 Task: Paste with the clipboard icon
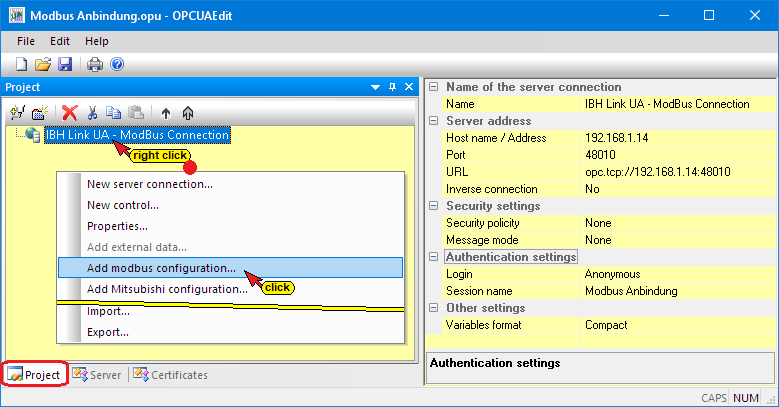pos(136,113)
